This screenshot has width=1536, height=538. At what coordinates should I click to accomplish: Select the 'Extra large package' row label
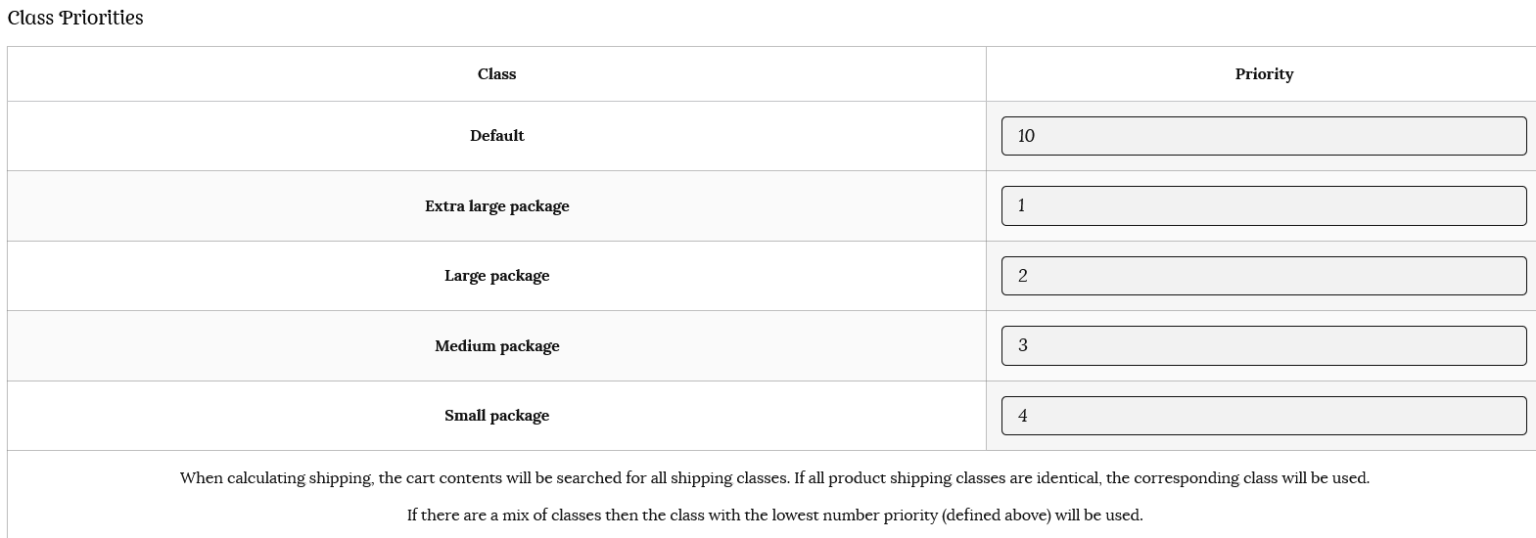(x=497, y=206)
